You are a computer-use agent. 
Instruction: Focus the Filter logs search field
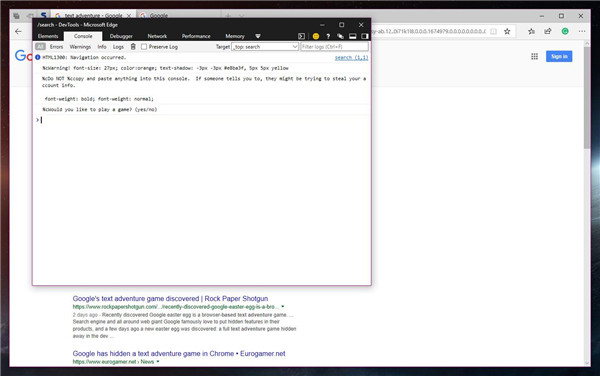pos(334,47)
